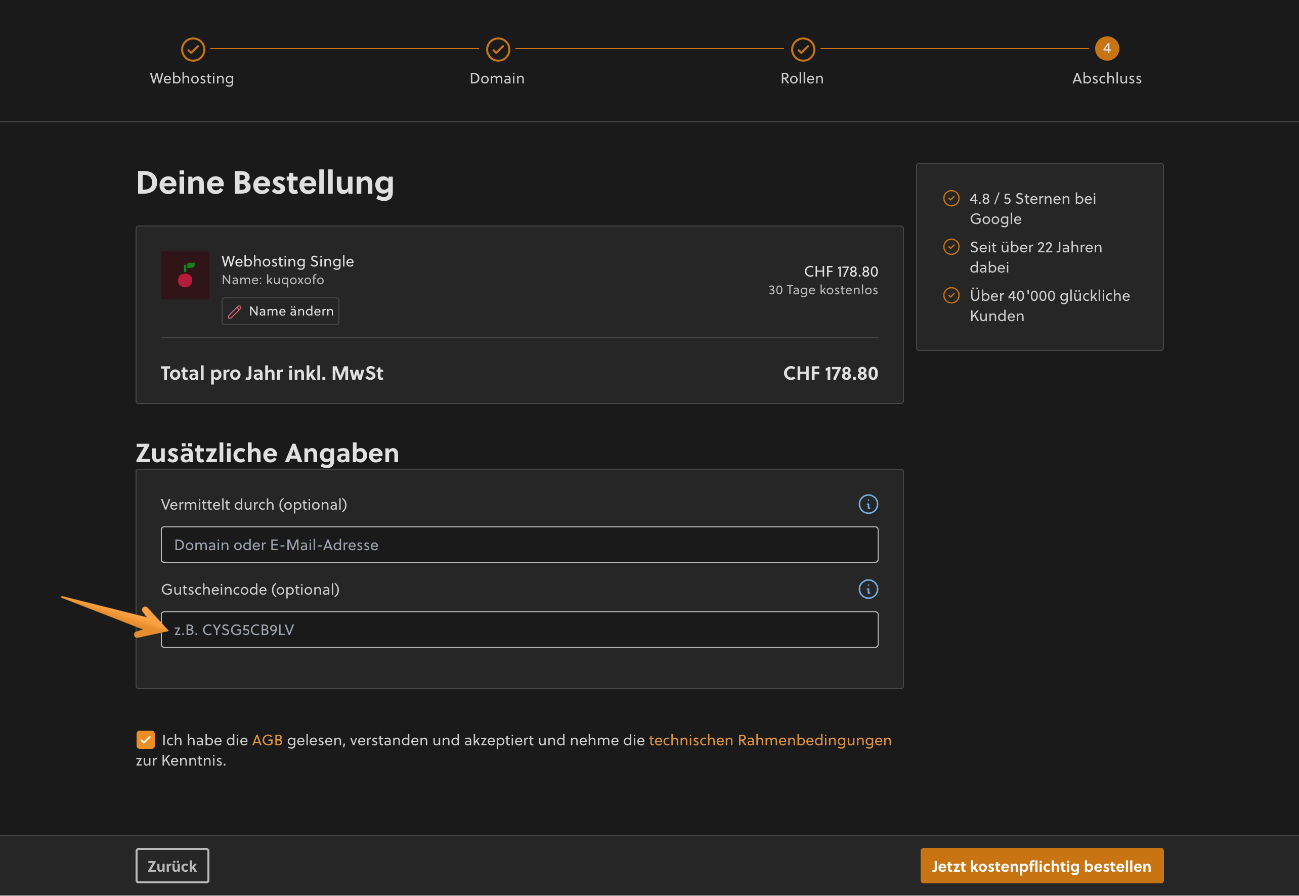This screenshot has width=1299, height=896.
Task: Click the Über 40'000 glückliche Kunden text
Action: coord(1050,305)
